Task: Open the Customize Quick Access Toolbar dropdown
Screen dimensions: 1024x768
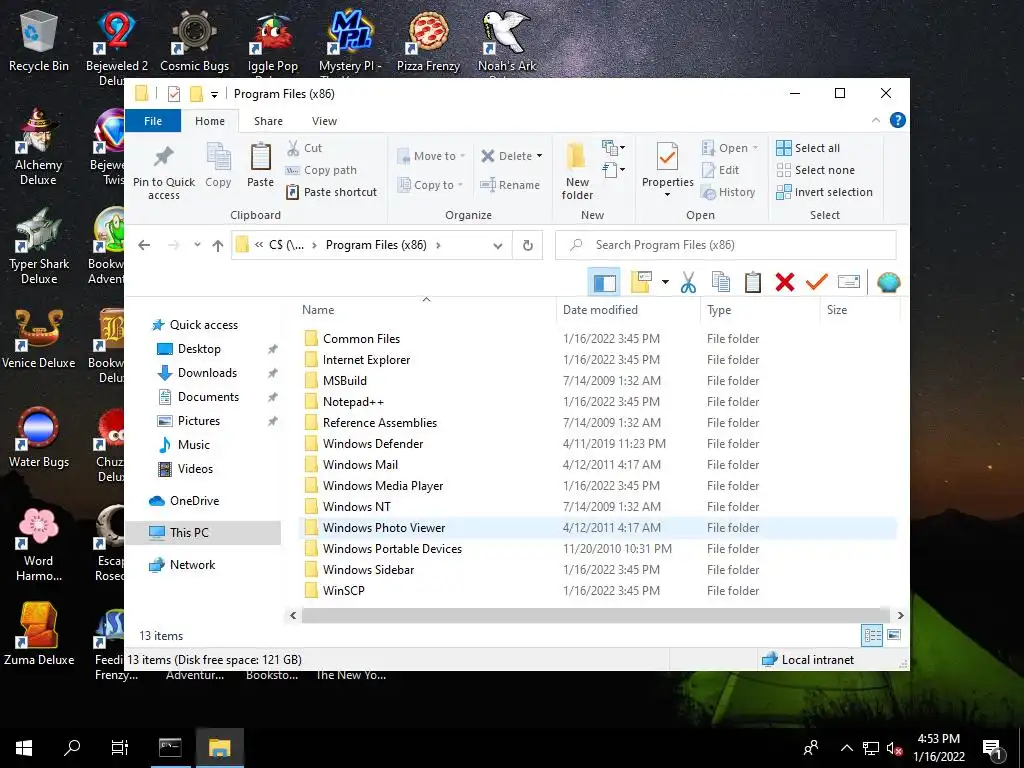Action: coord(214,95)
